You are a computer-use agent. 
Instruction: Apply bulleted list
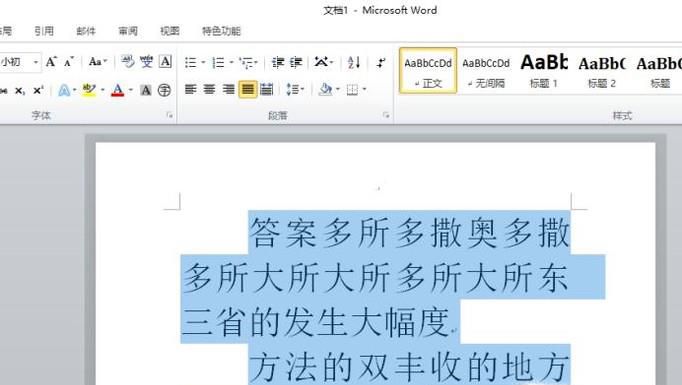(191, 63)
